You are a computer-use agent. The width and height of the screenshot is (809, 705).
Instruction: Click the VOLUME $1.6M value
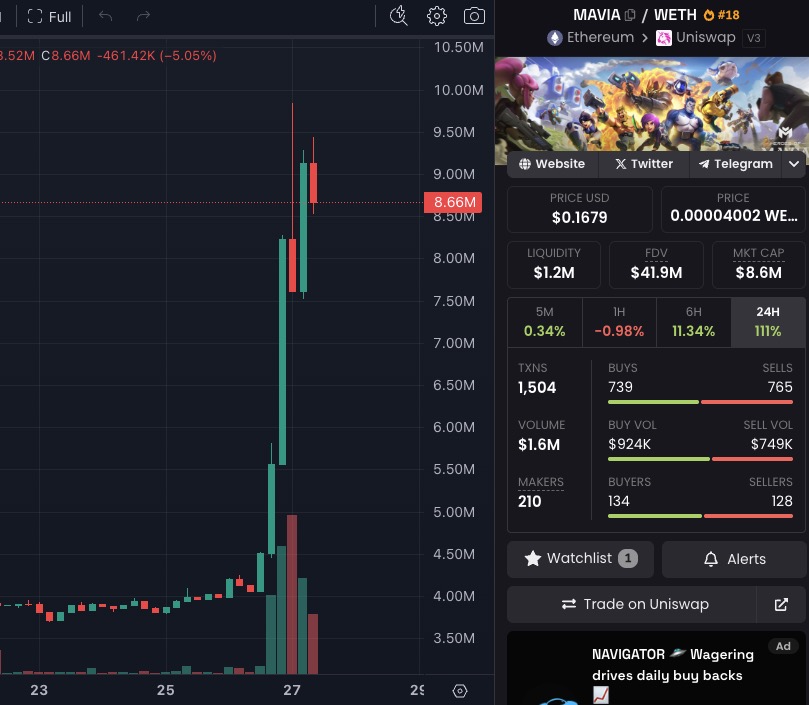(x=539, y=444)
